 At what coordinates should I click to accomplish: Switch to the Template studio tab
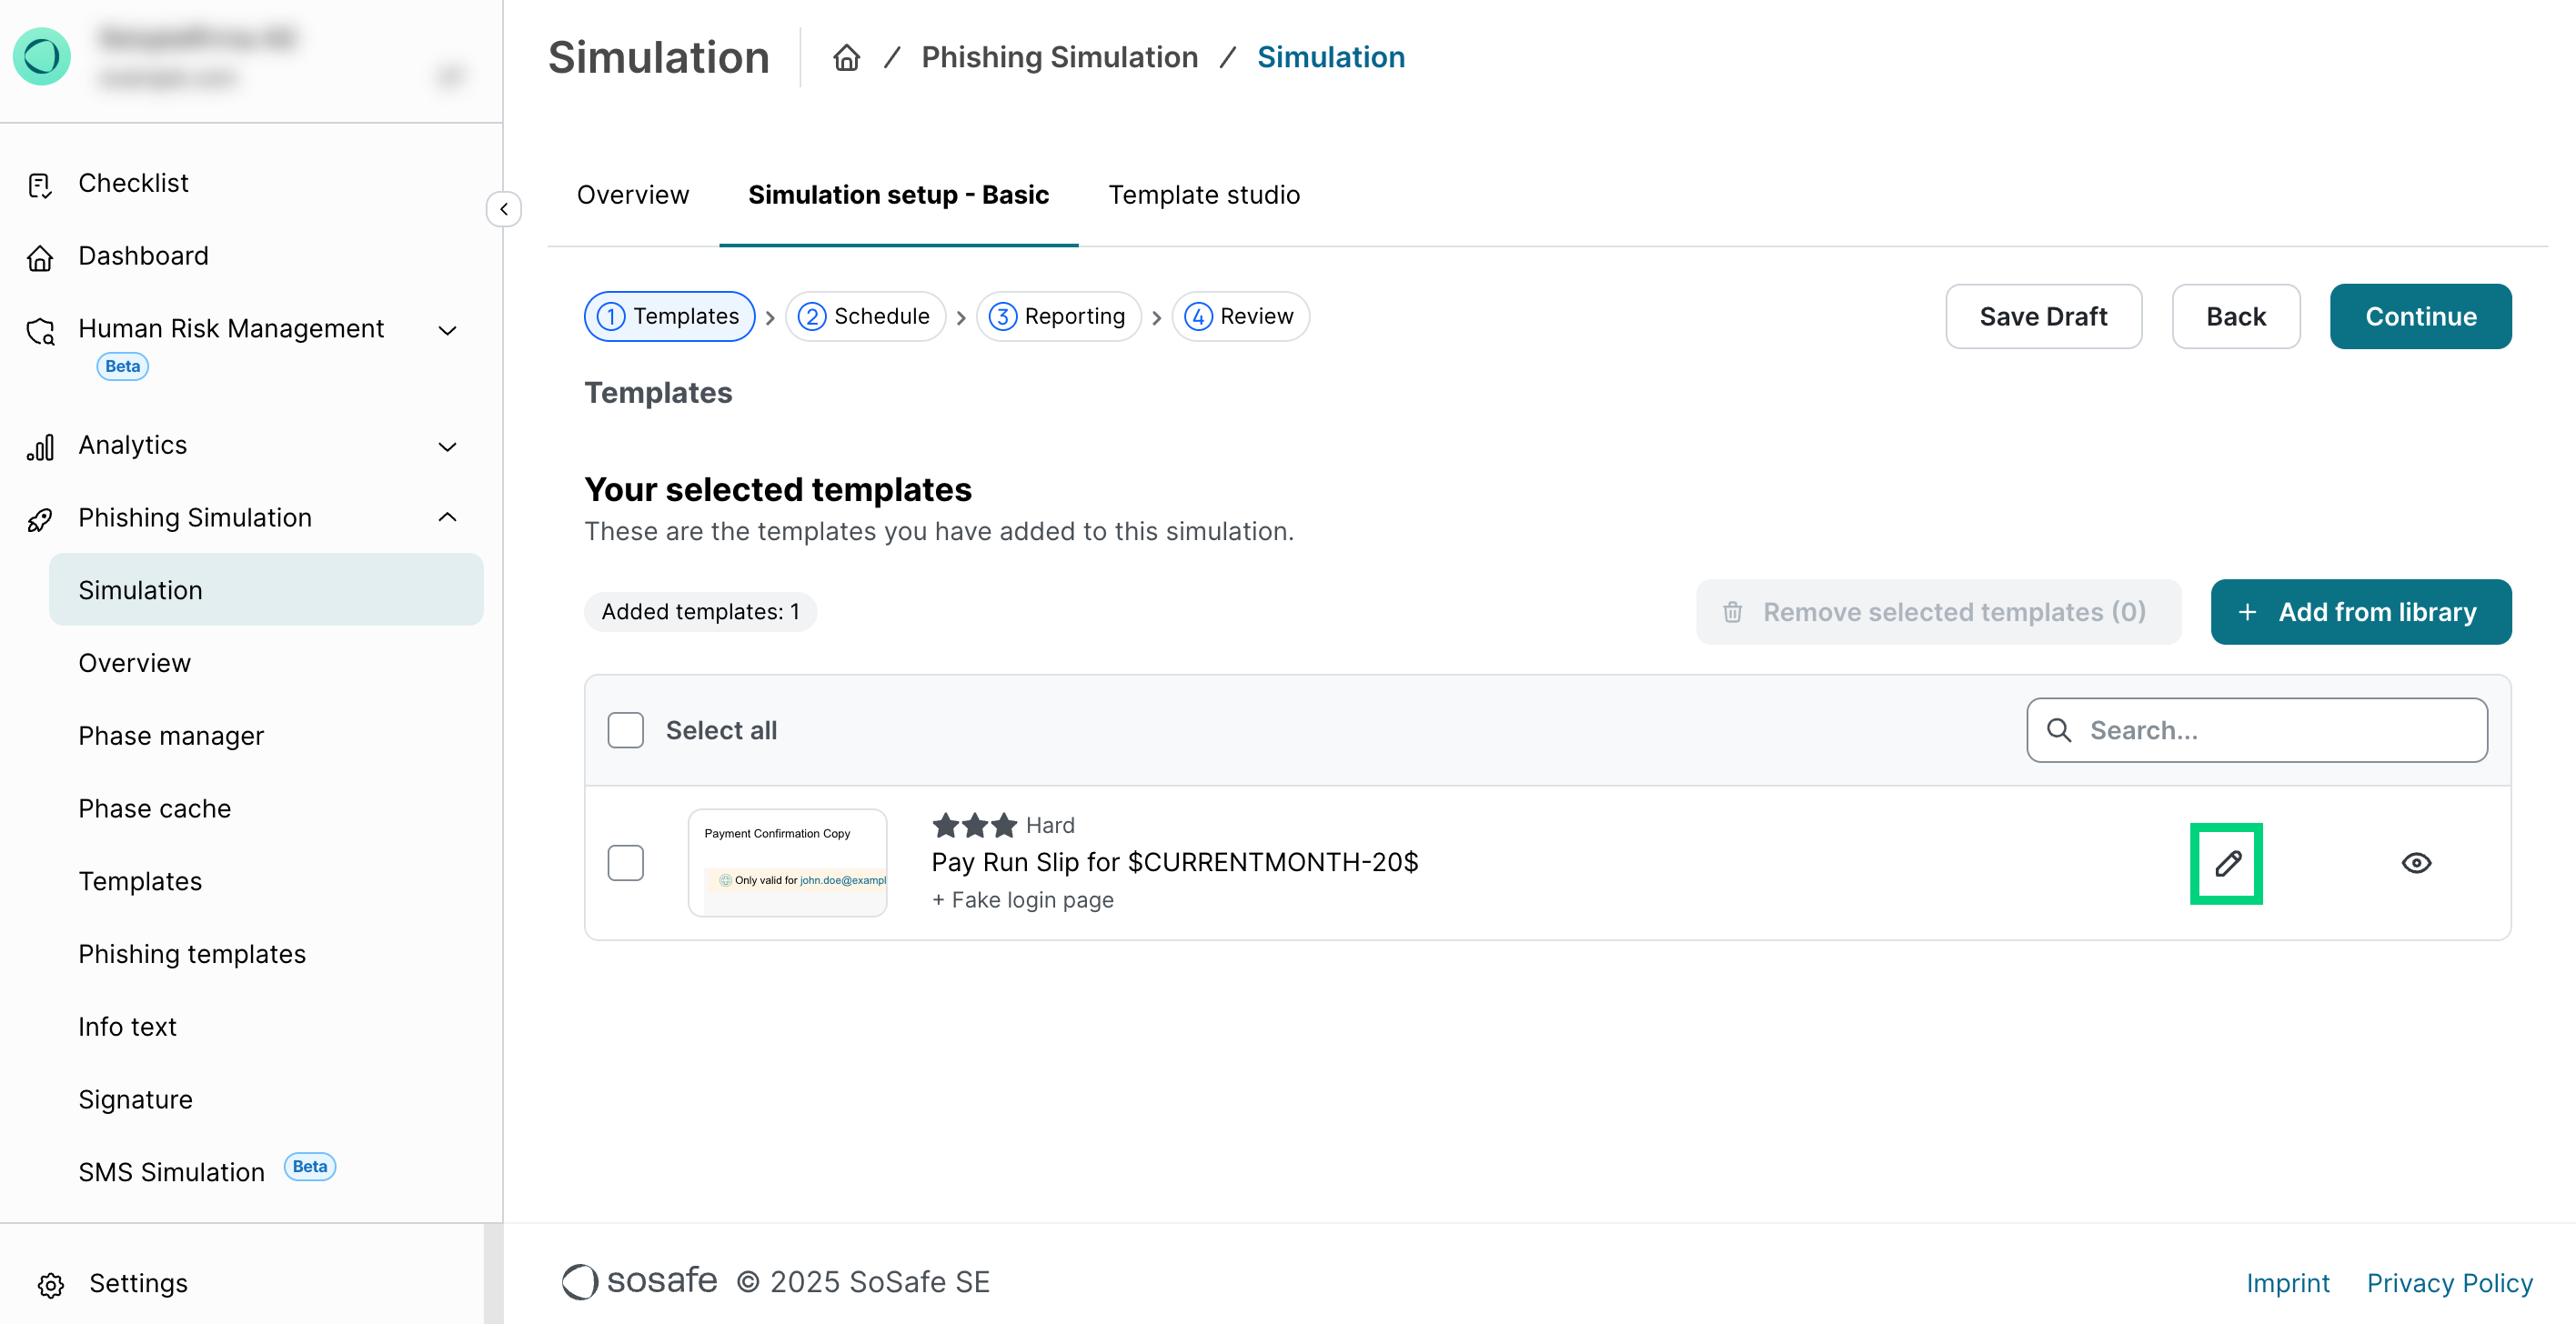[x=1203, y=195]
